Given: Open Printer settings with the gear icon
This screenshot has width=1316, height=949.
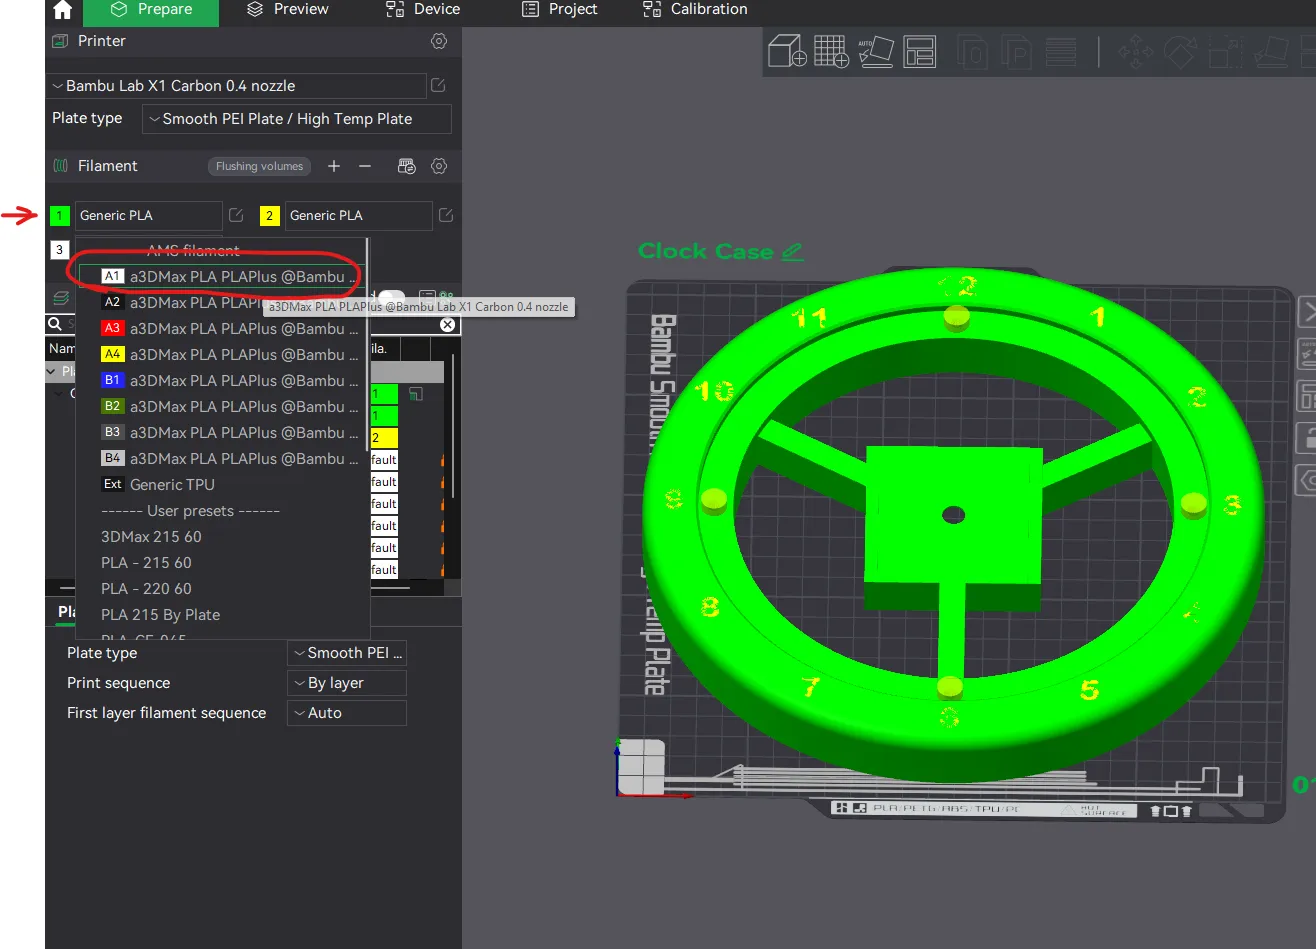Looking at the screenshot, I should pyautogui.click(x=439, y=41).
